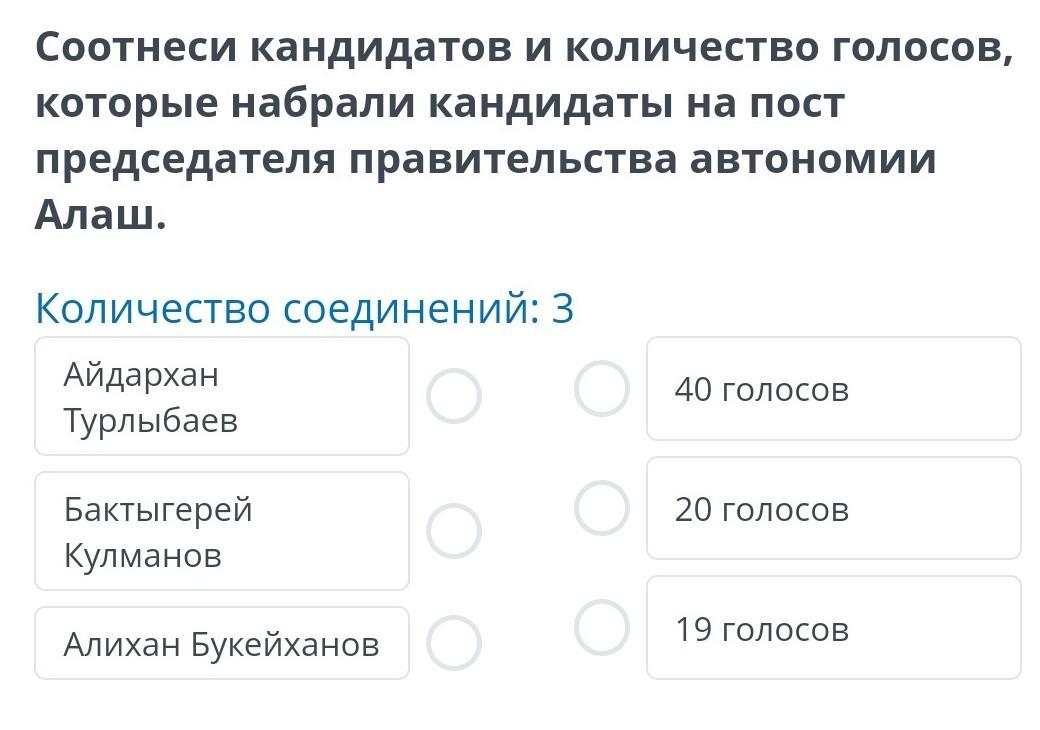
Task: Select the circle left of 40 голосов
Action: pos(602,389)
